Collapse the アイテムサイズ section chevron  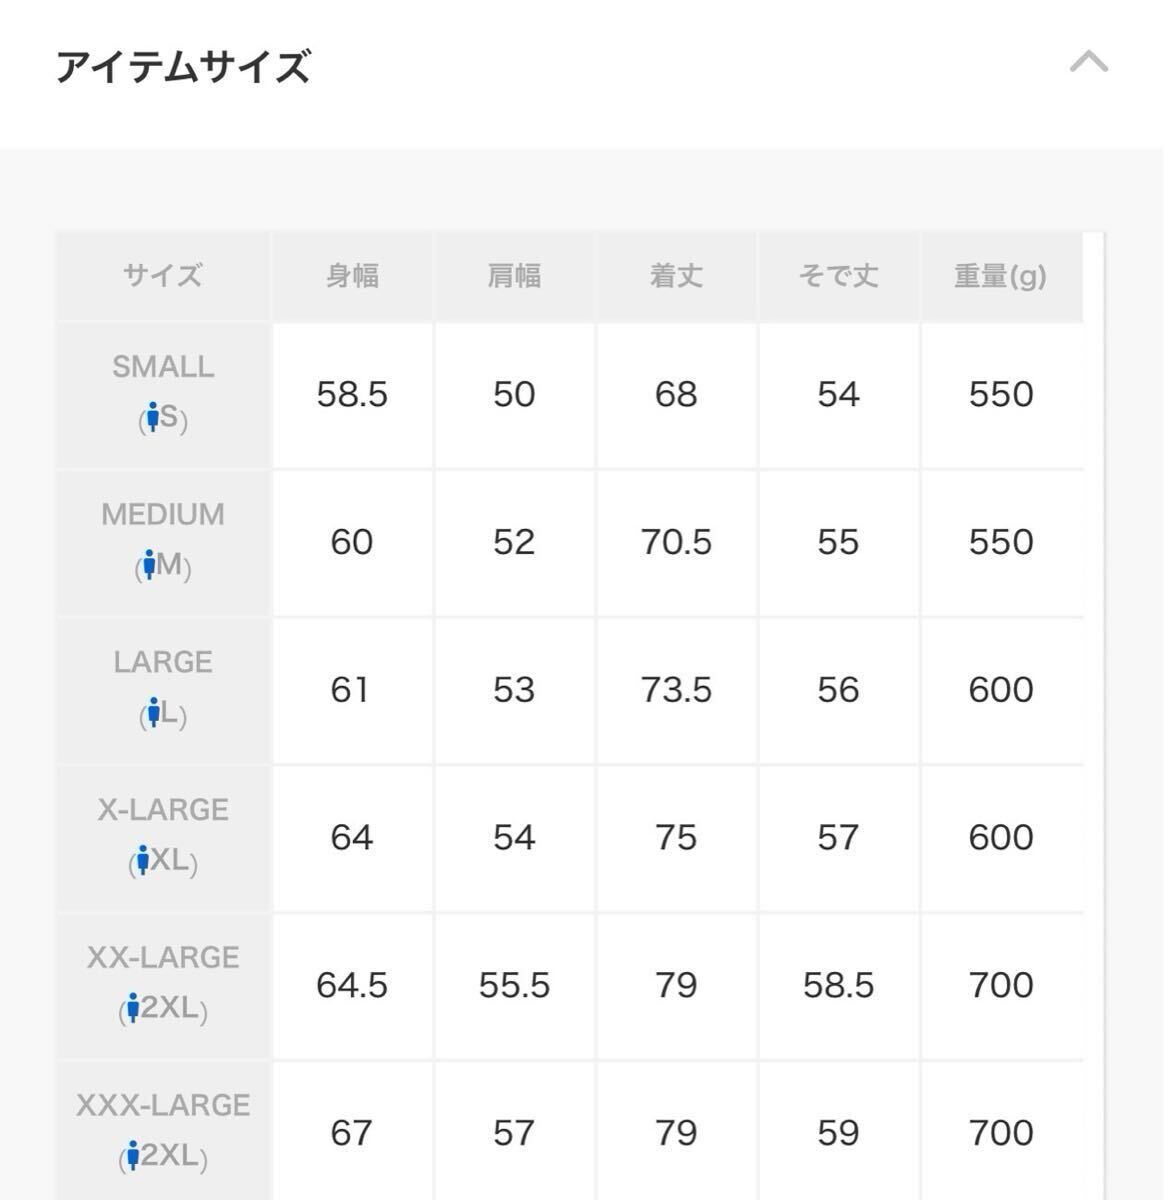1088,63
